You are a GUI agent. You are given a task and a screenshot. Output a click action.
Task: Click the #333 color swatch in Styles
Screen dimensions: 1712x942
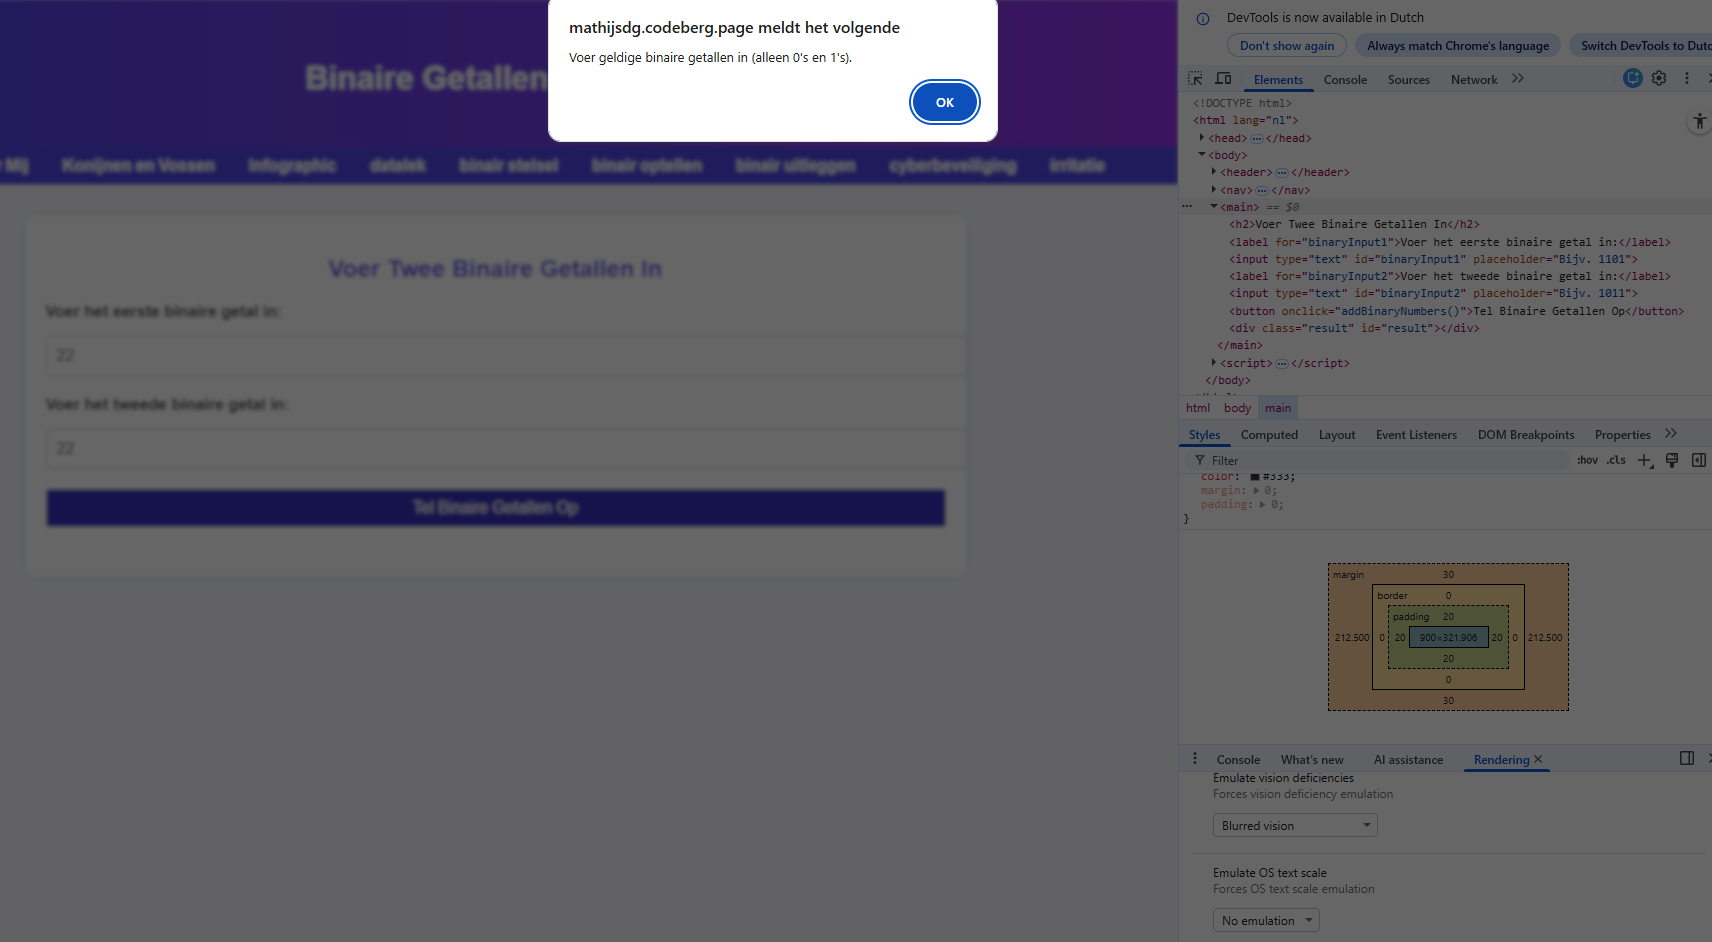coord(1255,477)
